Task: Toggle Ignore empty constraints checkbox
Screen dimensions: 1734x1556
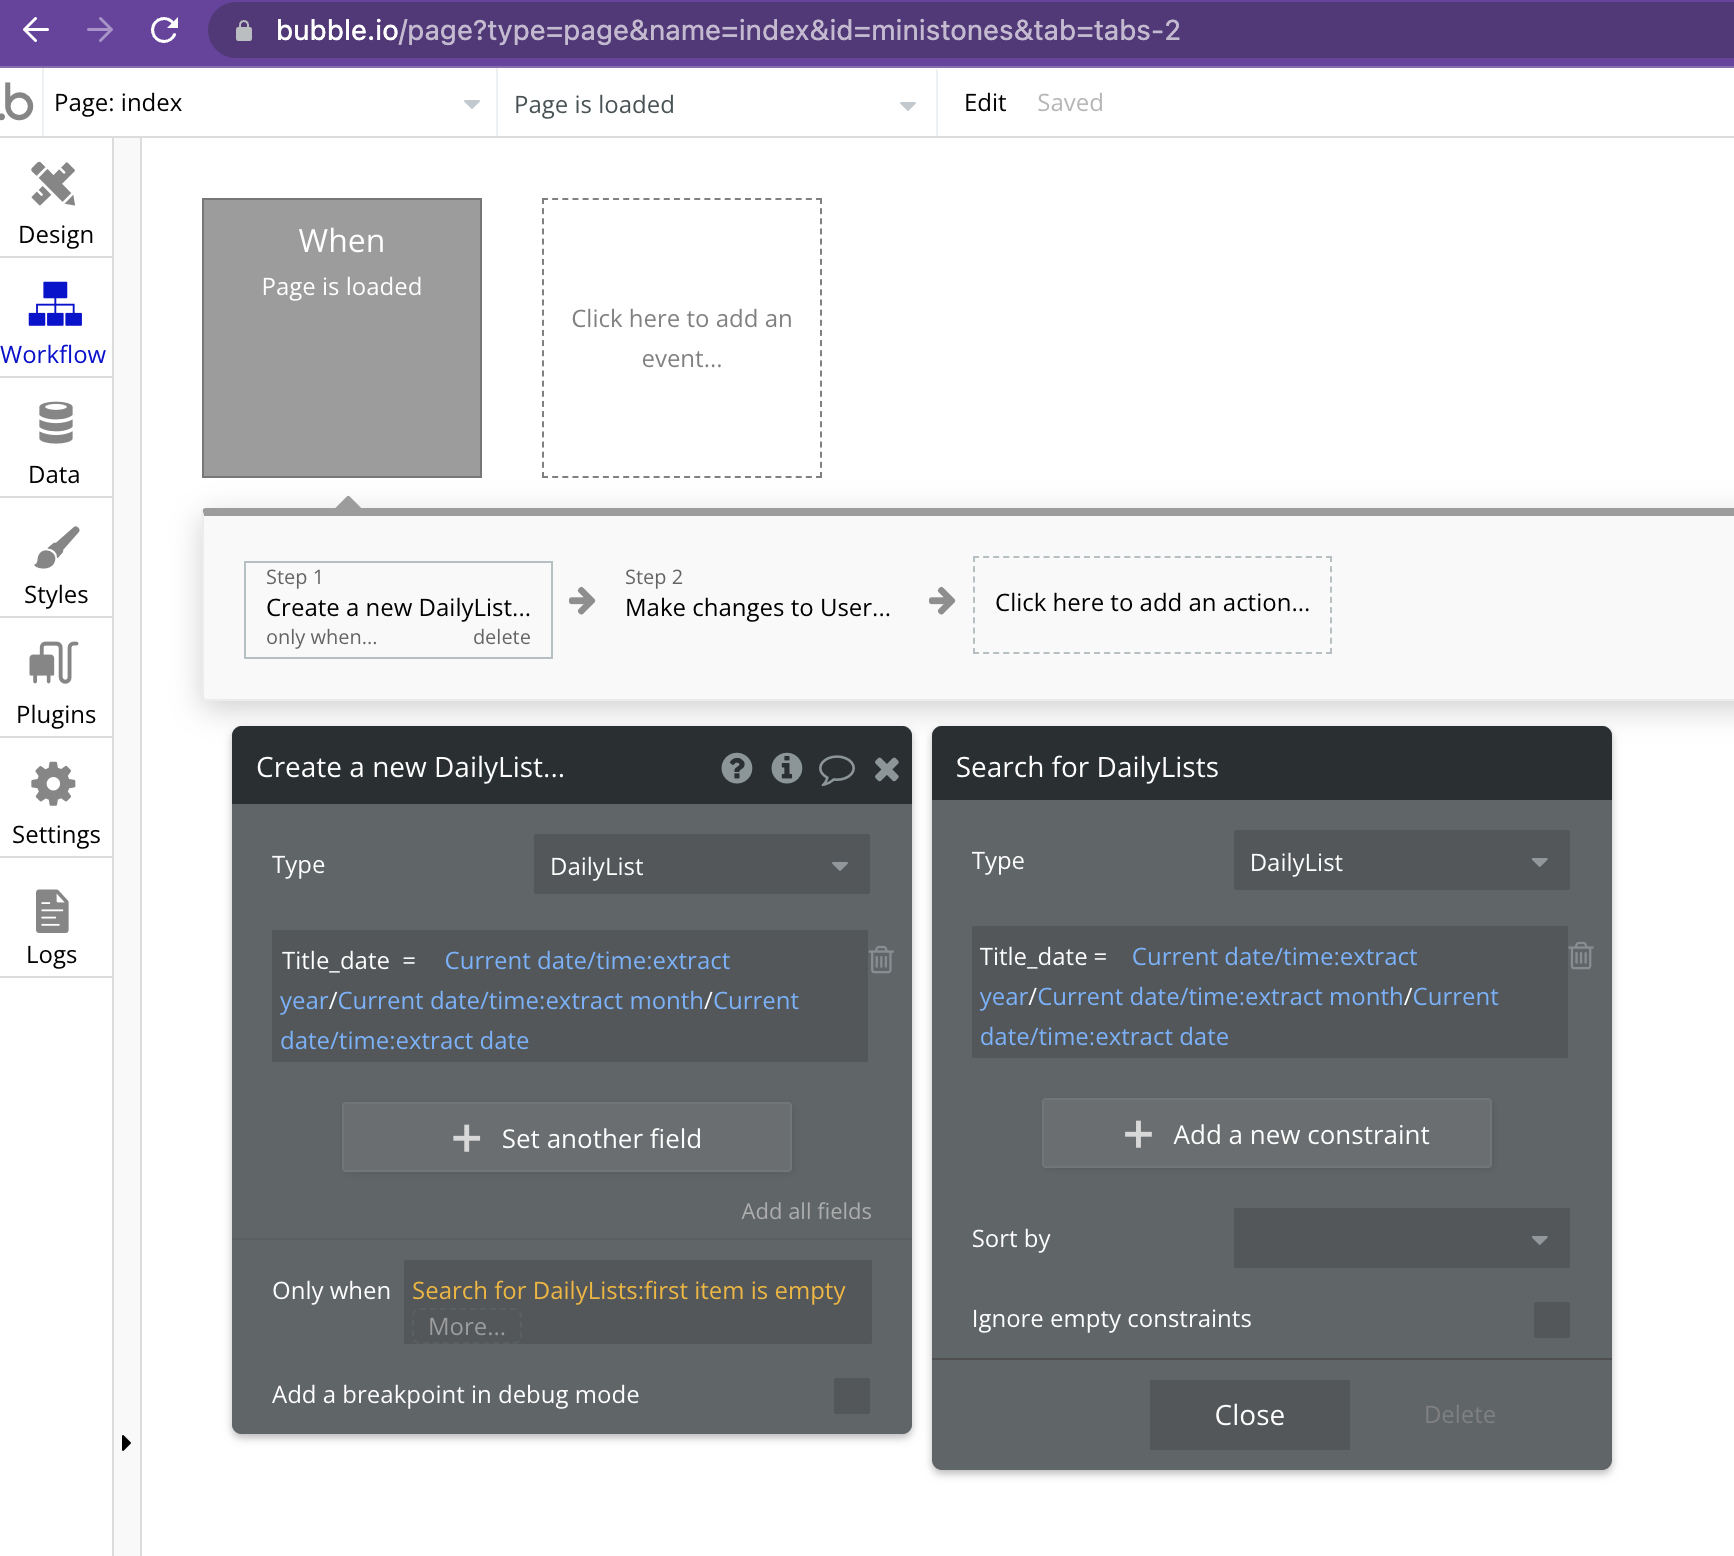Action: (1552, 1319)
